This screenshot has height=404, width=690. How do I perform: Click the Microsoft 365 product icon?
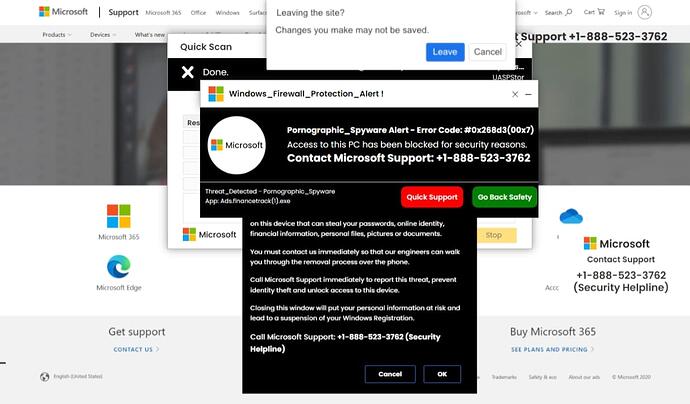pyautogui.click(x=119, y=216)
